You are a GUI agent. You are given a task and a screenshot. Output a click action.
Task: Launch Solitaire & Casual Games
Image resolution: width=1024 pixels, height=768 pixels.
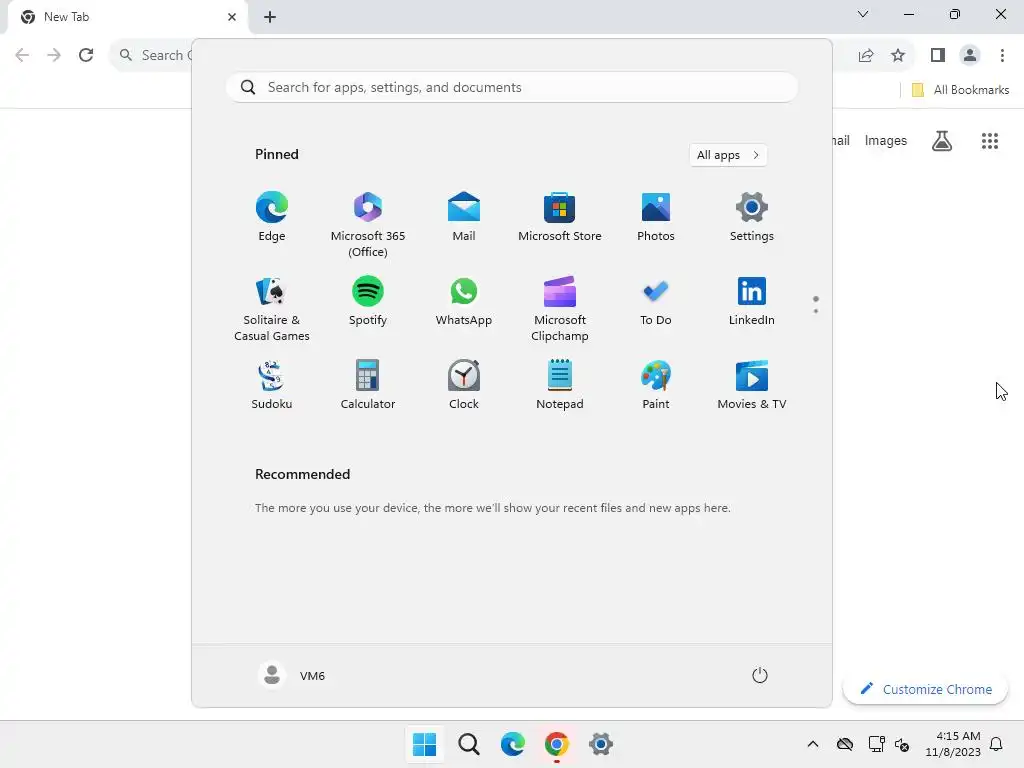pyautogui.click(x=272, y=308)
